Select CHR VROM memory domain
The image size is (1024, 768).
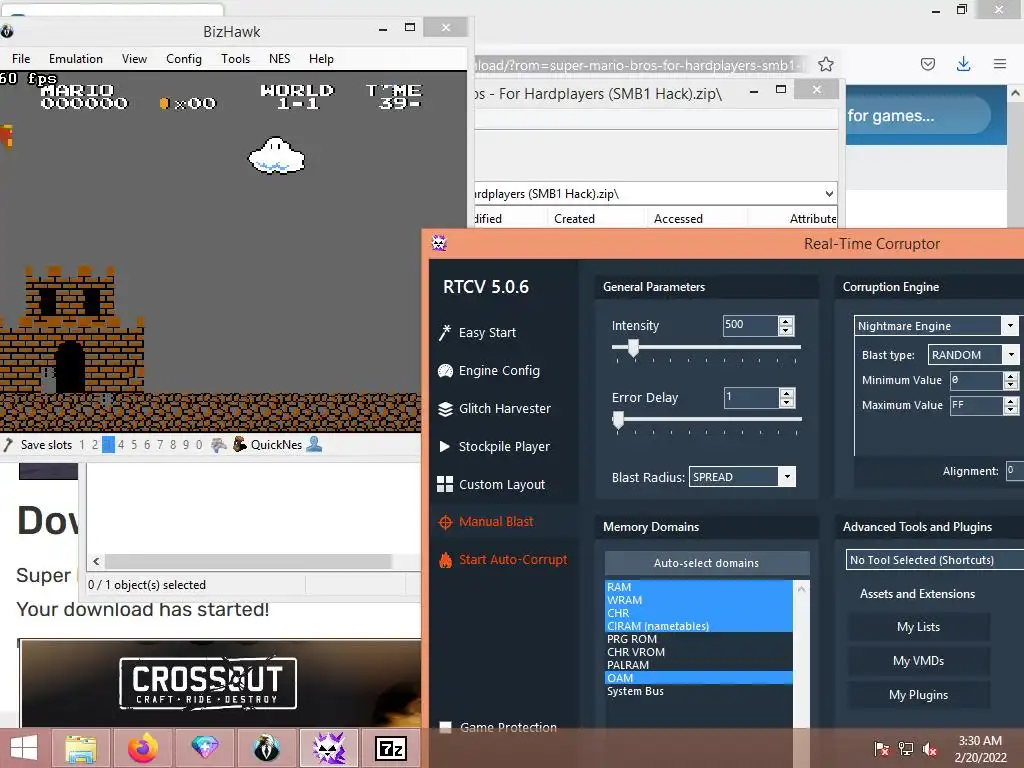point(699,652)
